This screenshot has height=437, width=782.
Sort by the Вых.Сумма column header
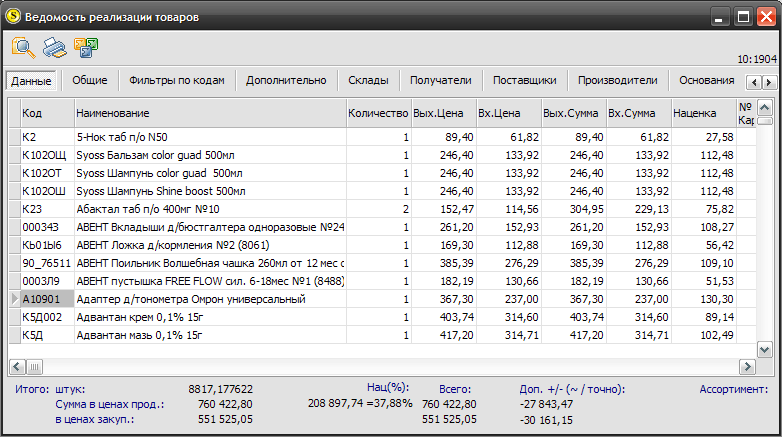click(574, 113)
